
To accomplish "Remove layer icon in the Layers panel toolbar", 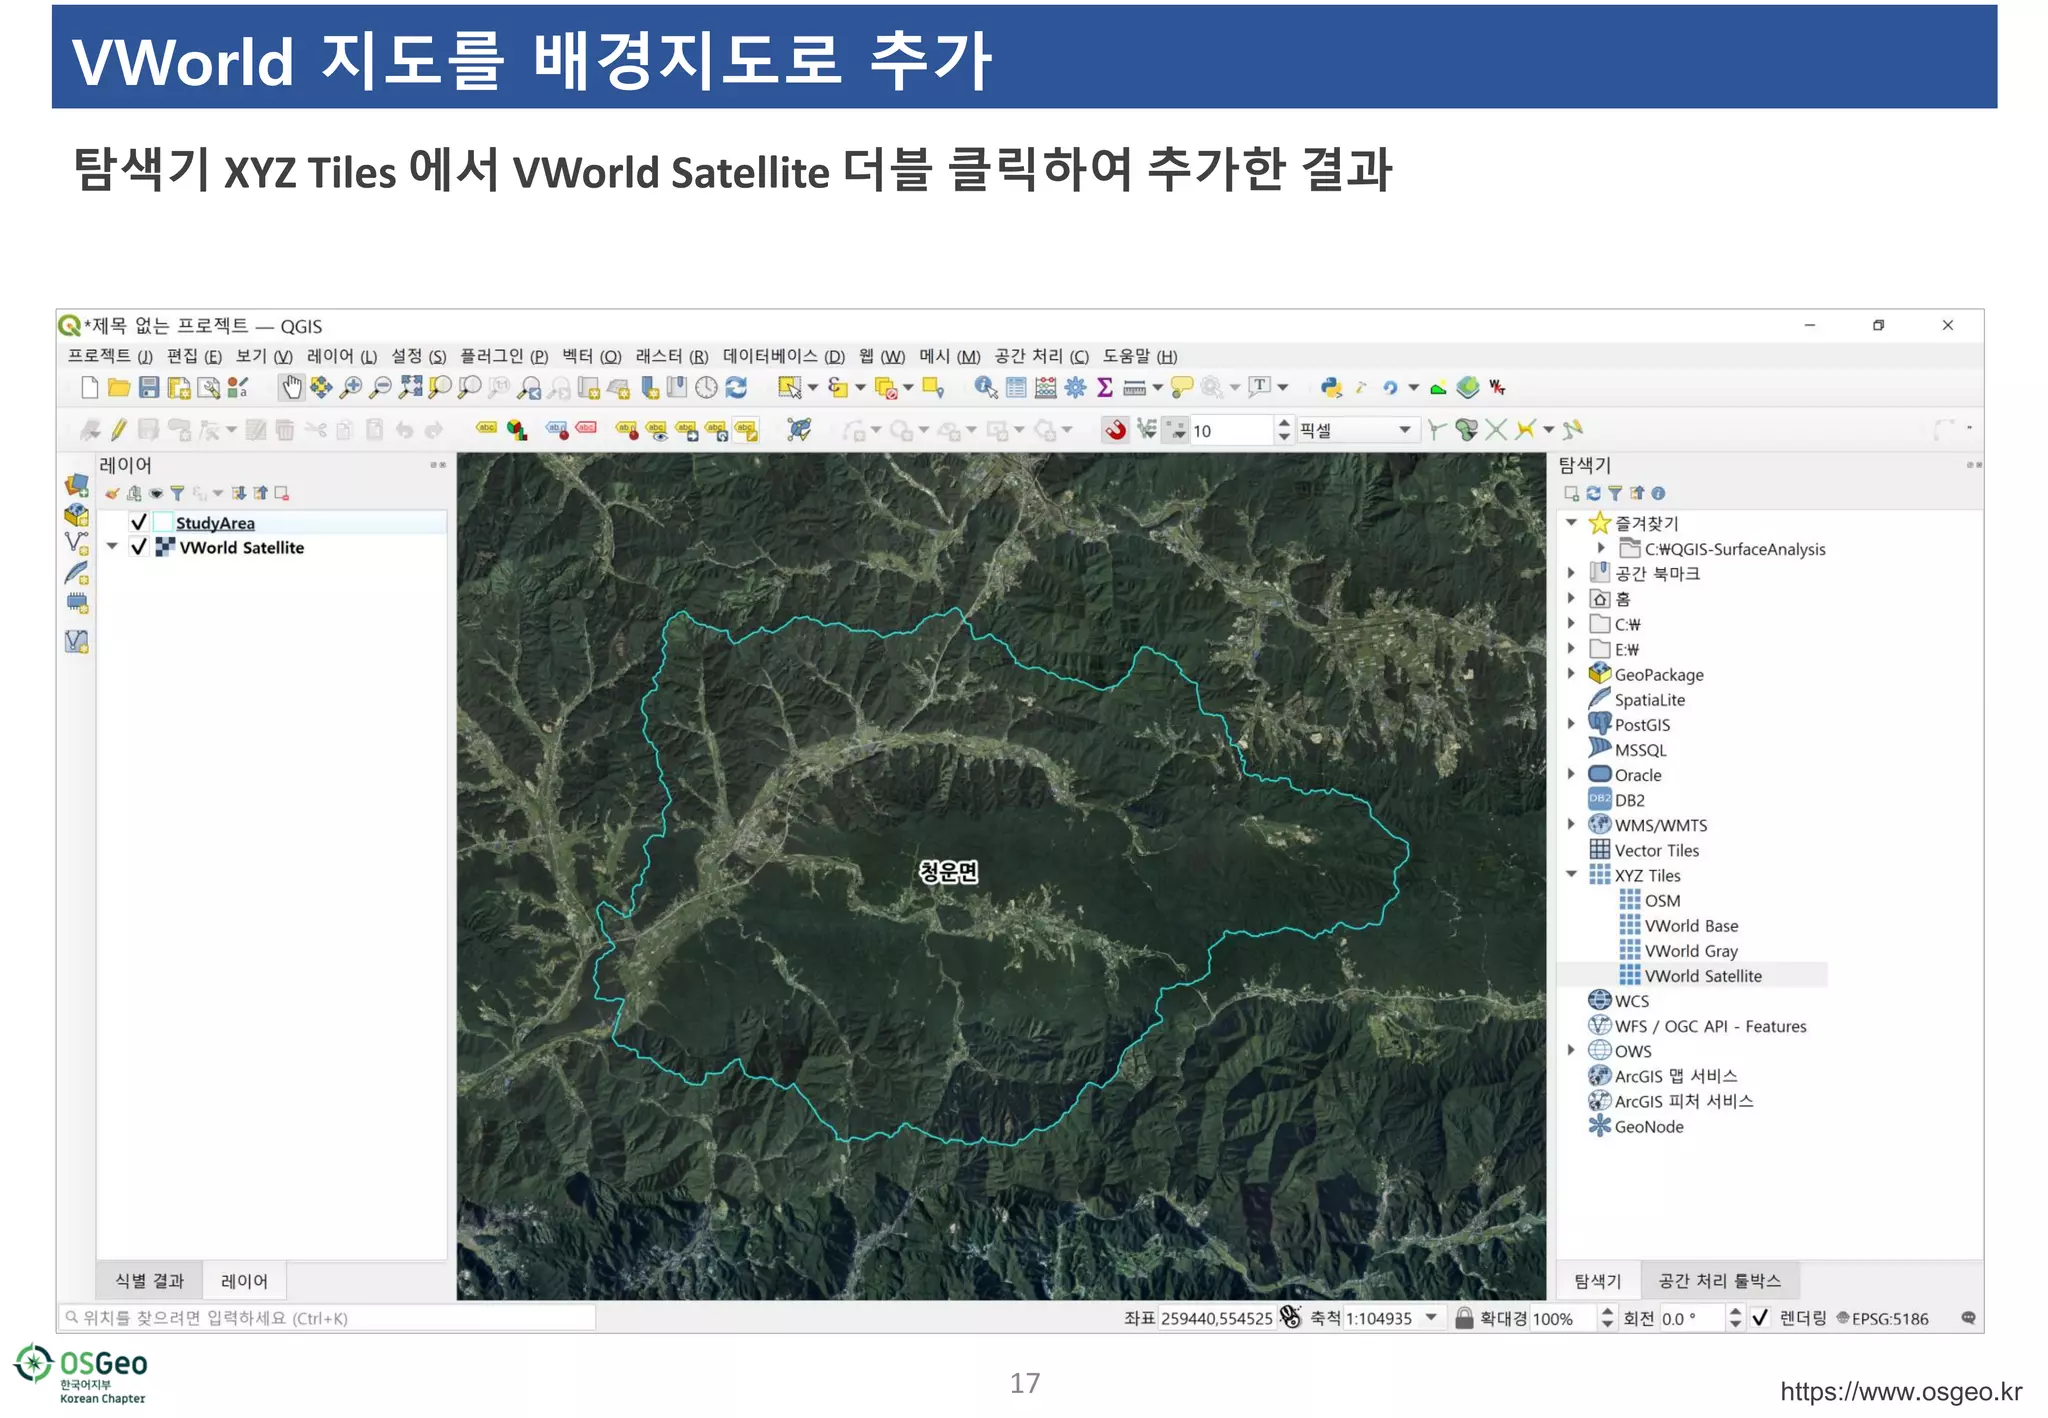I will [282, 493].
